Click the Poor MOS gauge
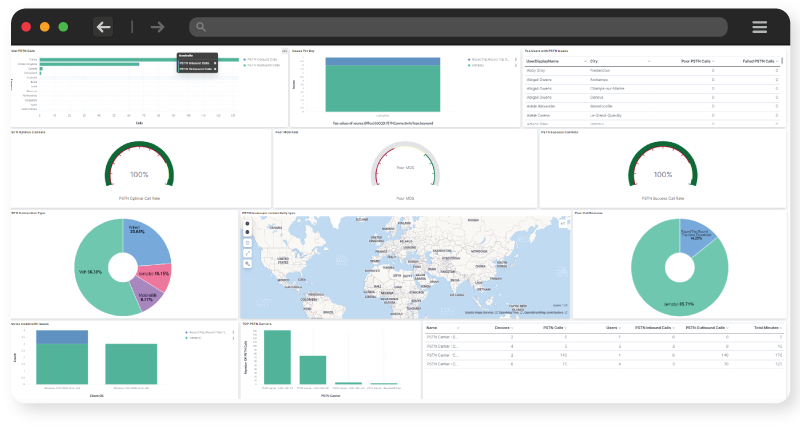The width and height of the screenshot is (800, 429). (x=405, y=164)
